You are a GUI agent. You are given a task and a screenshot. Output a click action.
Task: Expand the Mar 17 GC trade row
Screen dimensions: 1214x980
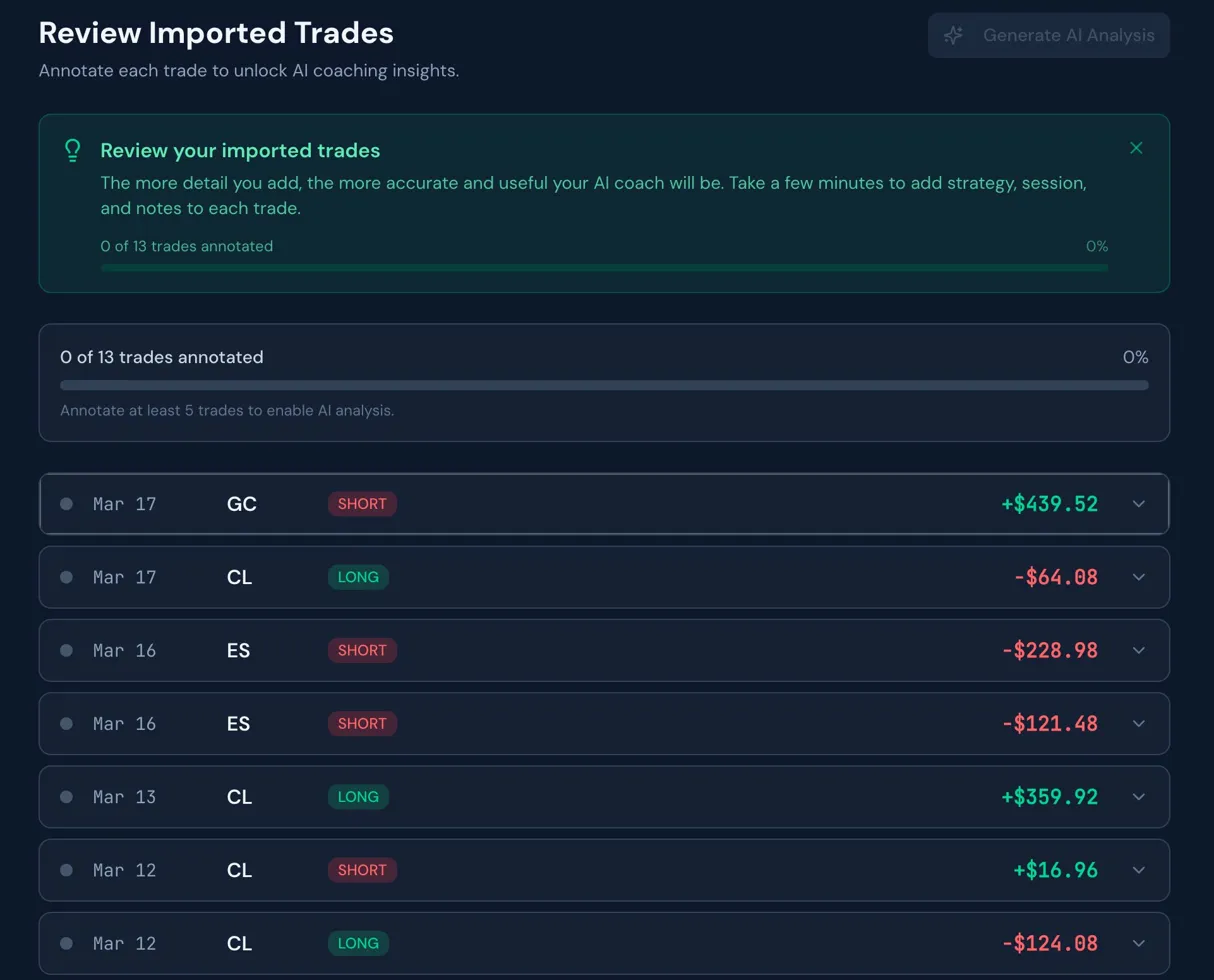tap(1139, 504)
